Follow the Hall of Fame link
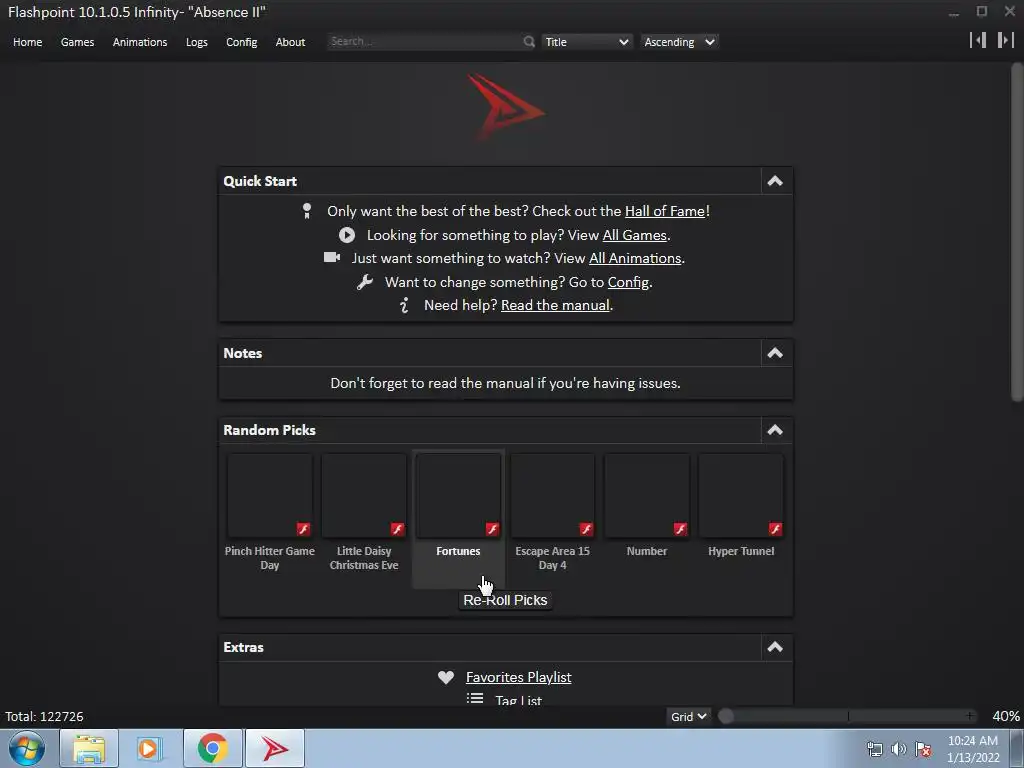Image resolution: width=1024 pixels, height=768 pixels. coord(665,211)
